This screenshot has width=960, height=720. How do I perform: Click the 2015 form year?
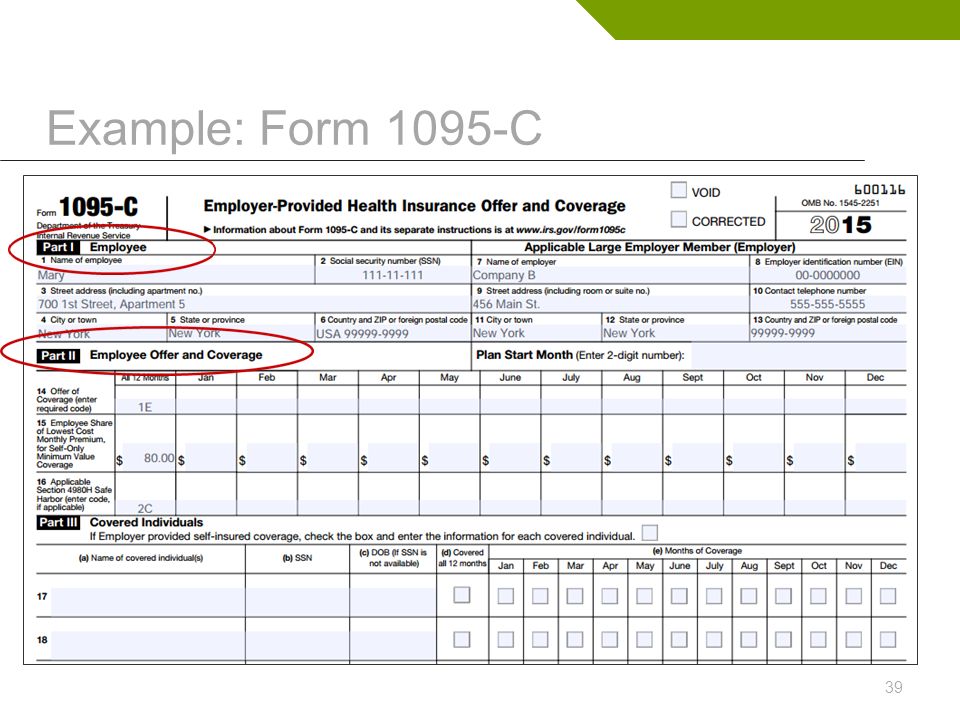[840, 225]
